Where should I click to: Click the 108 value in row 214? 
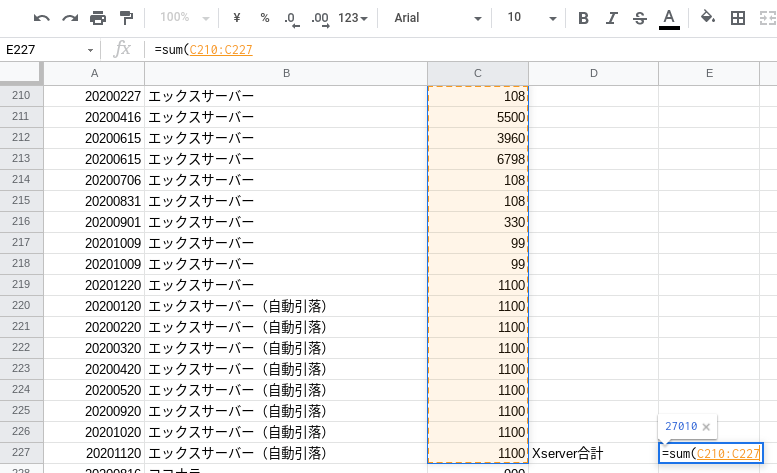tap(478, 180)
